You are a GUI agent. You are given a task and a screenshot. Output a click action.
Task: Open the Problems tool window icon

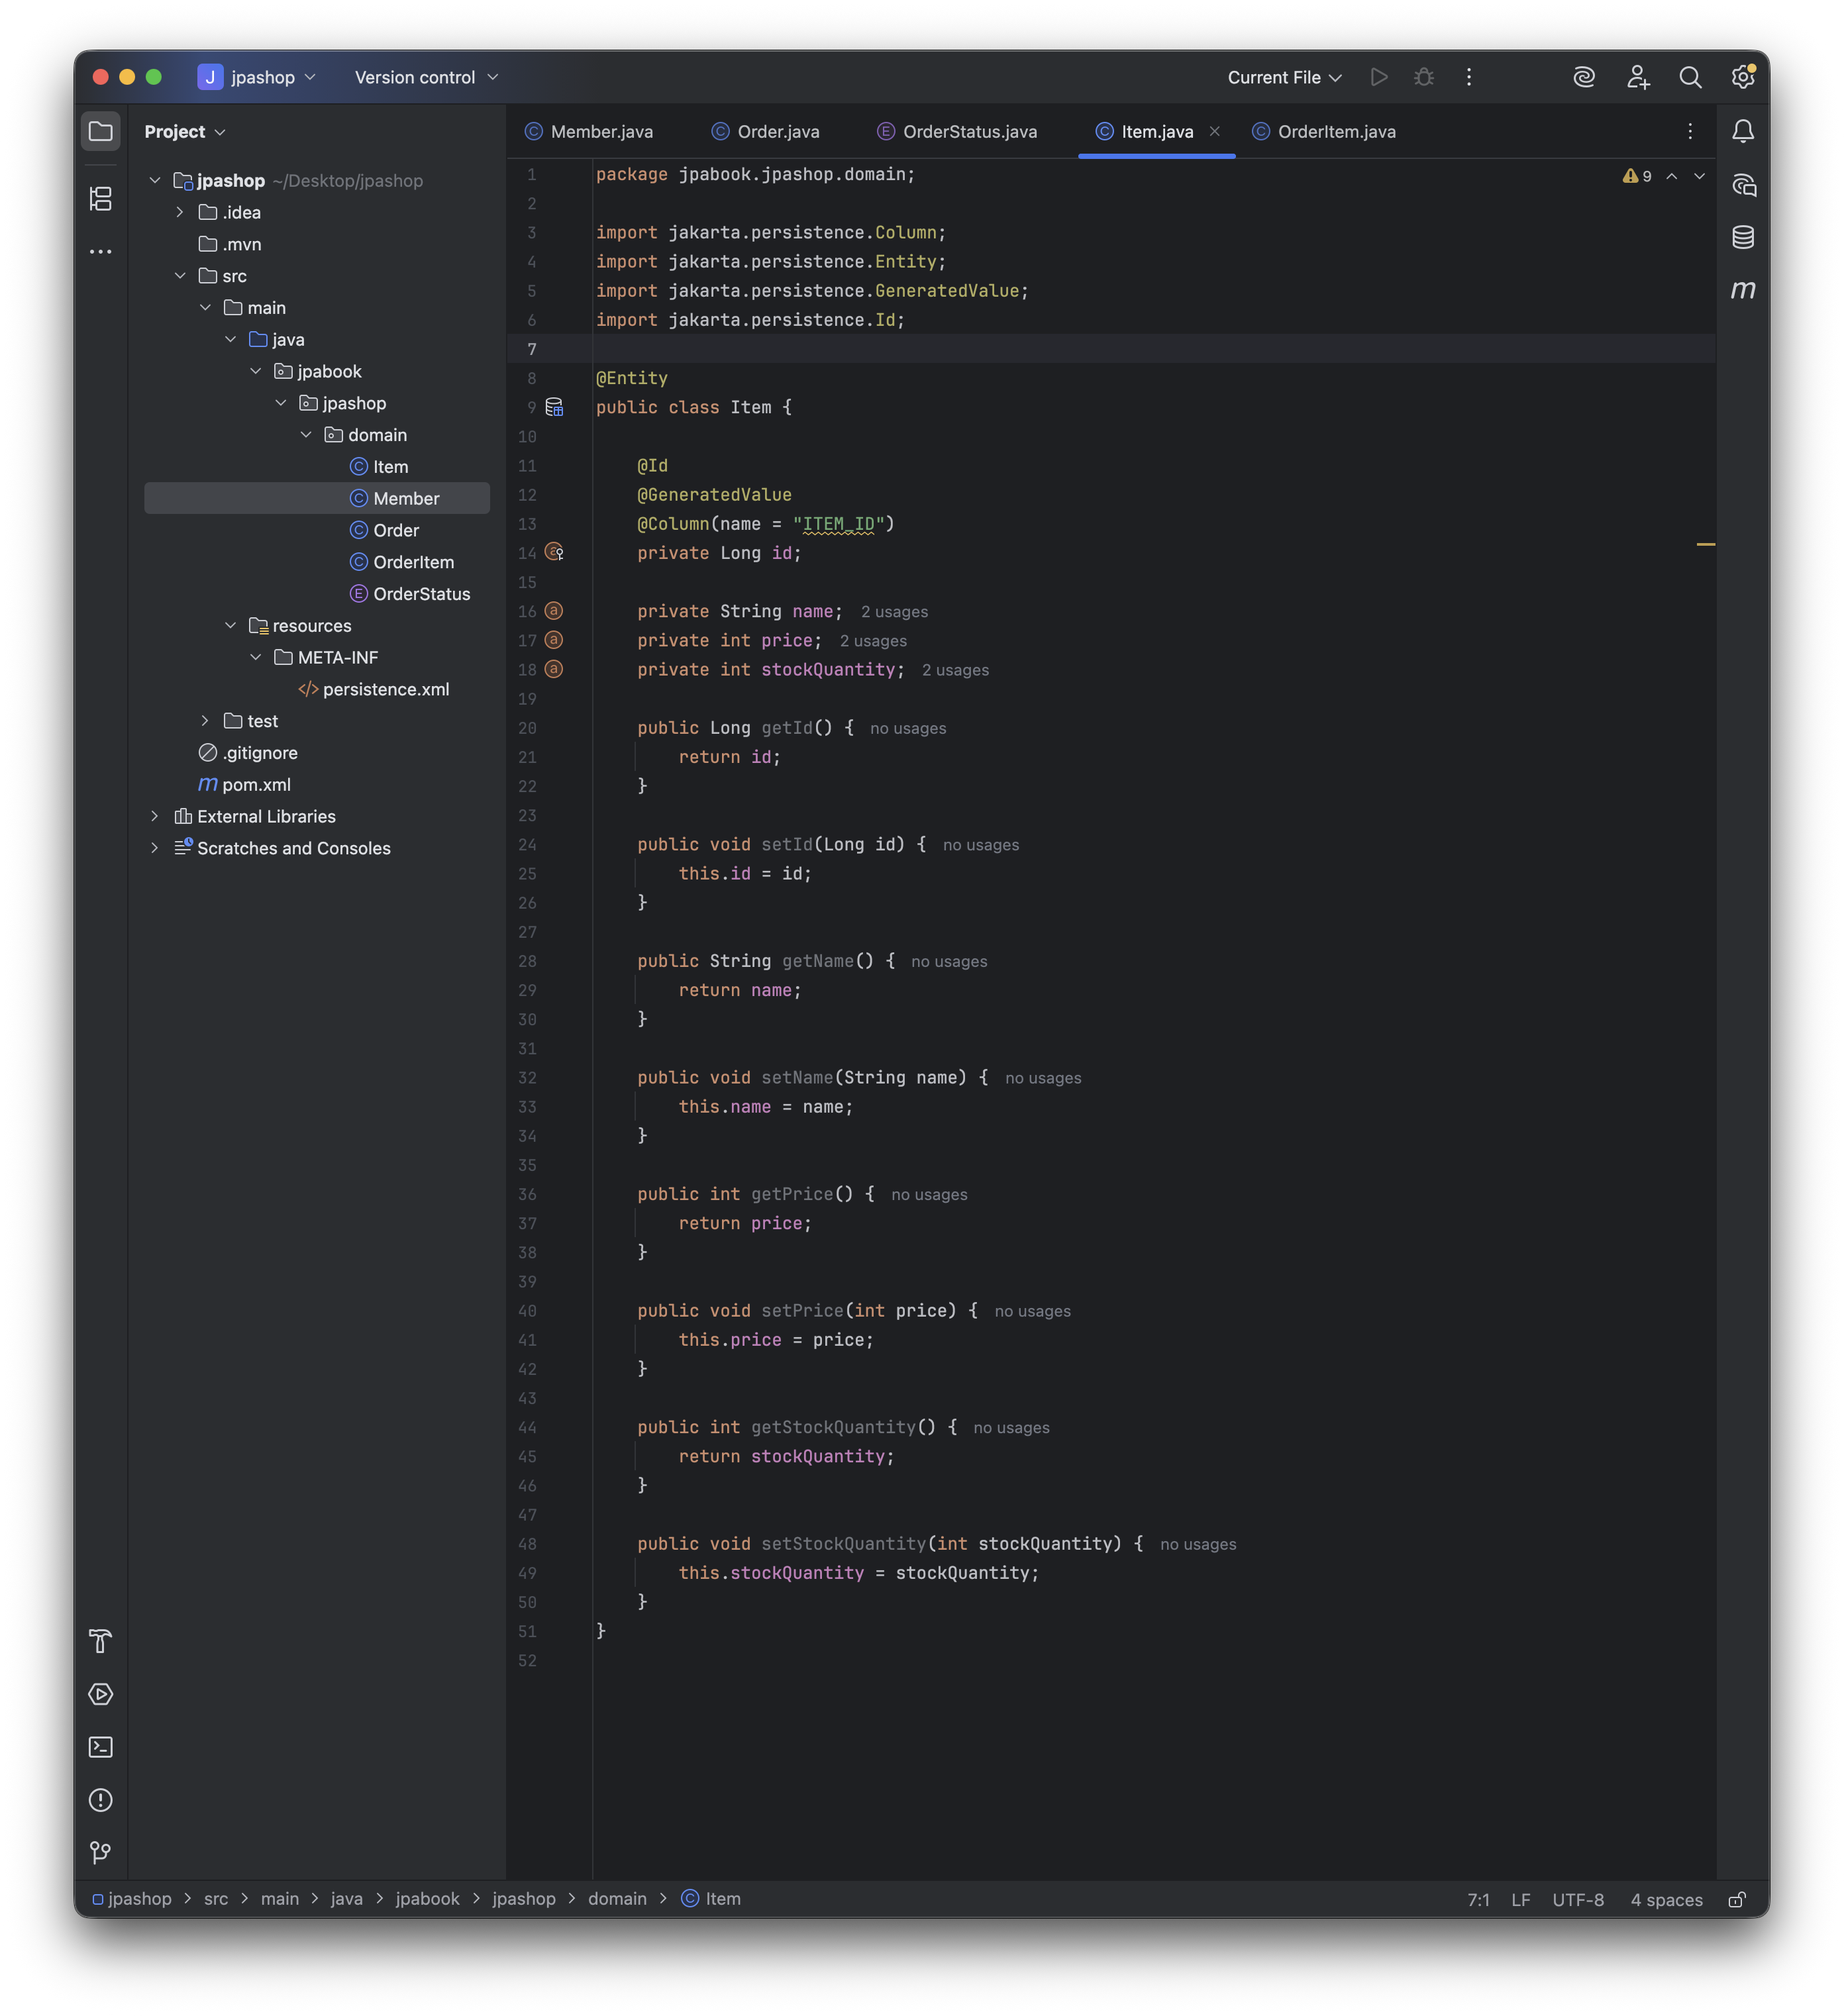click(x=101, y=1800)
